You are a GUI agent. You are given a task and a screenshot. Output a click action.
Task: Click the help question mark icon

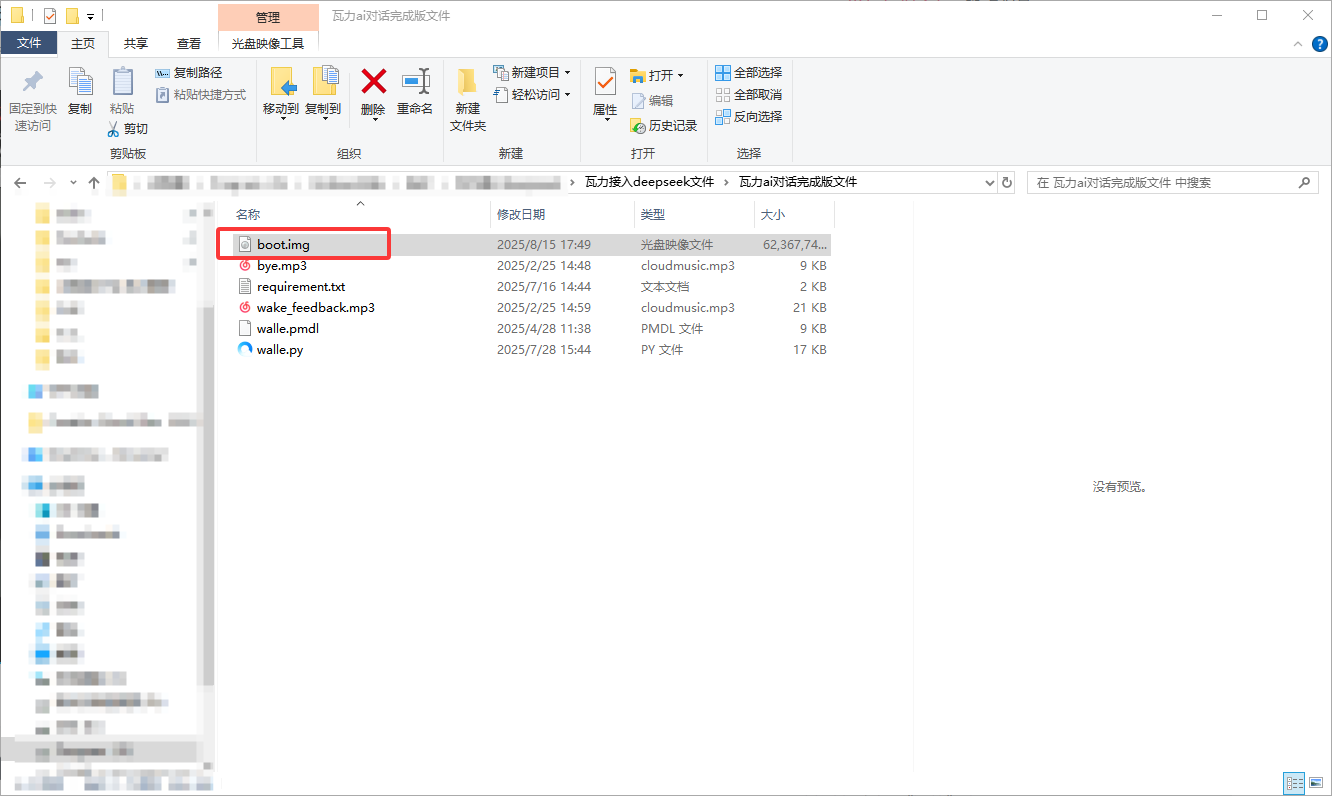[1319, 44]
